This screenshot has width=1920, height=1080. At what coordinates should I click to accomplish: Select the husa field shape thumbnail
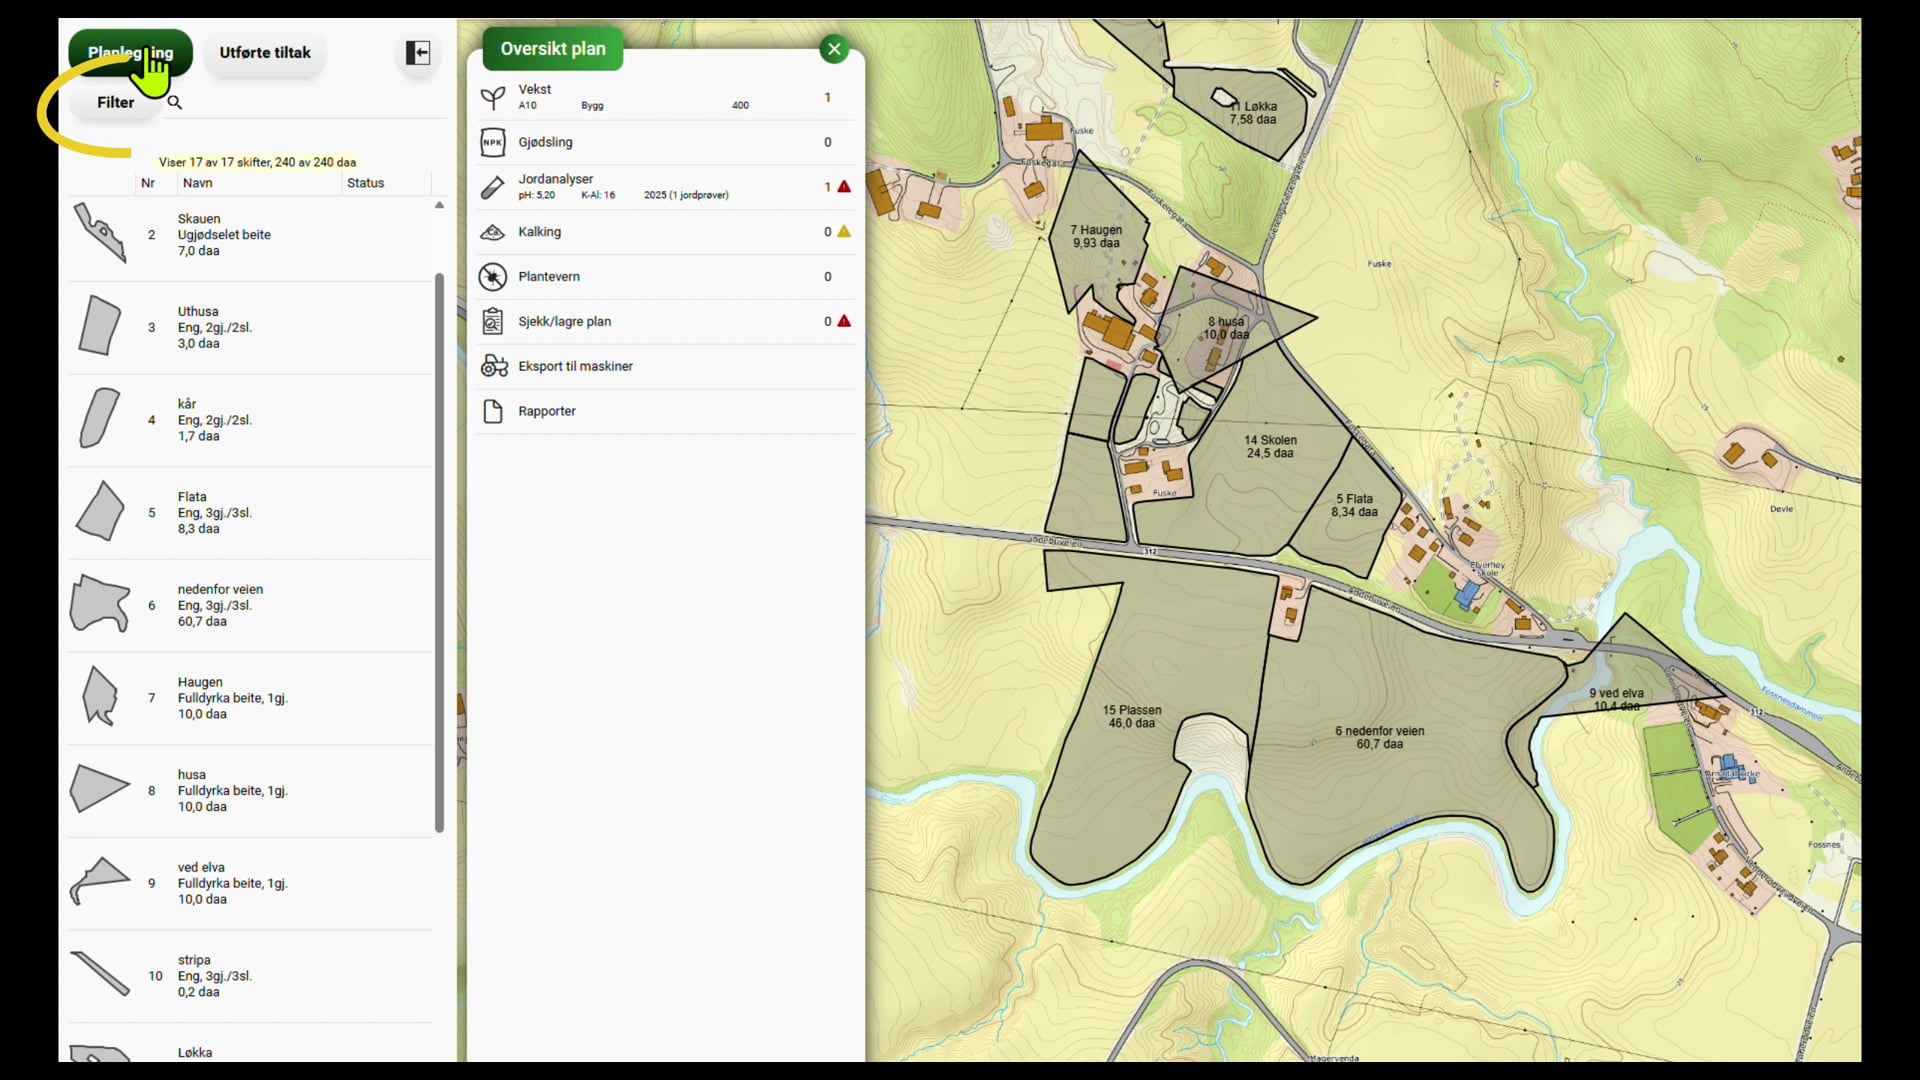(100, 789)
